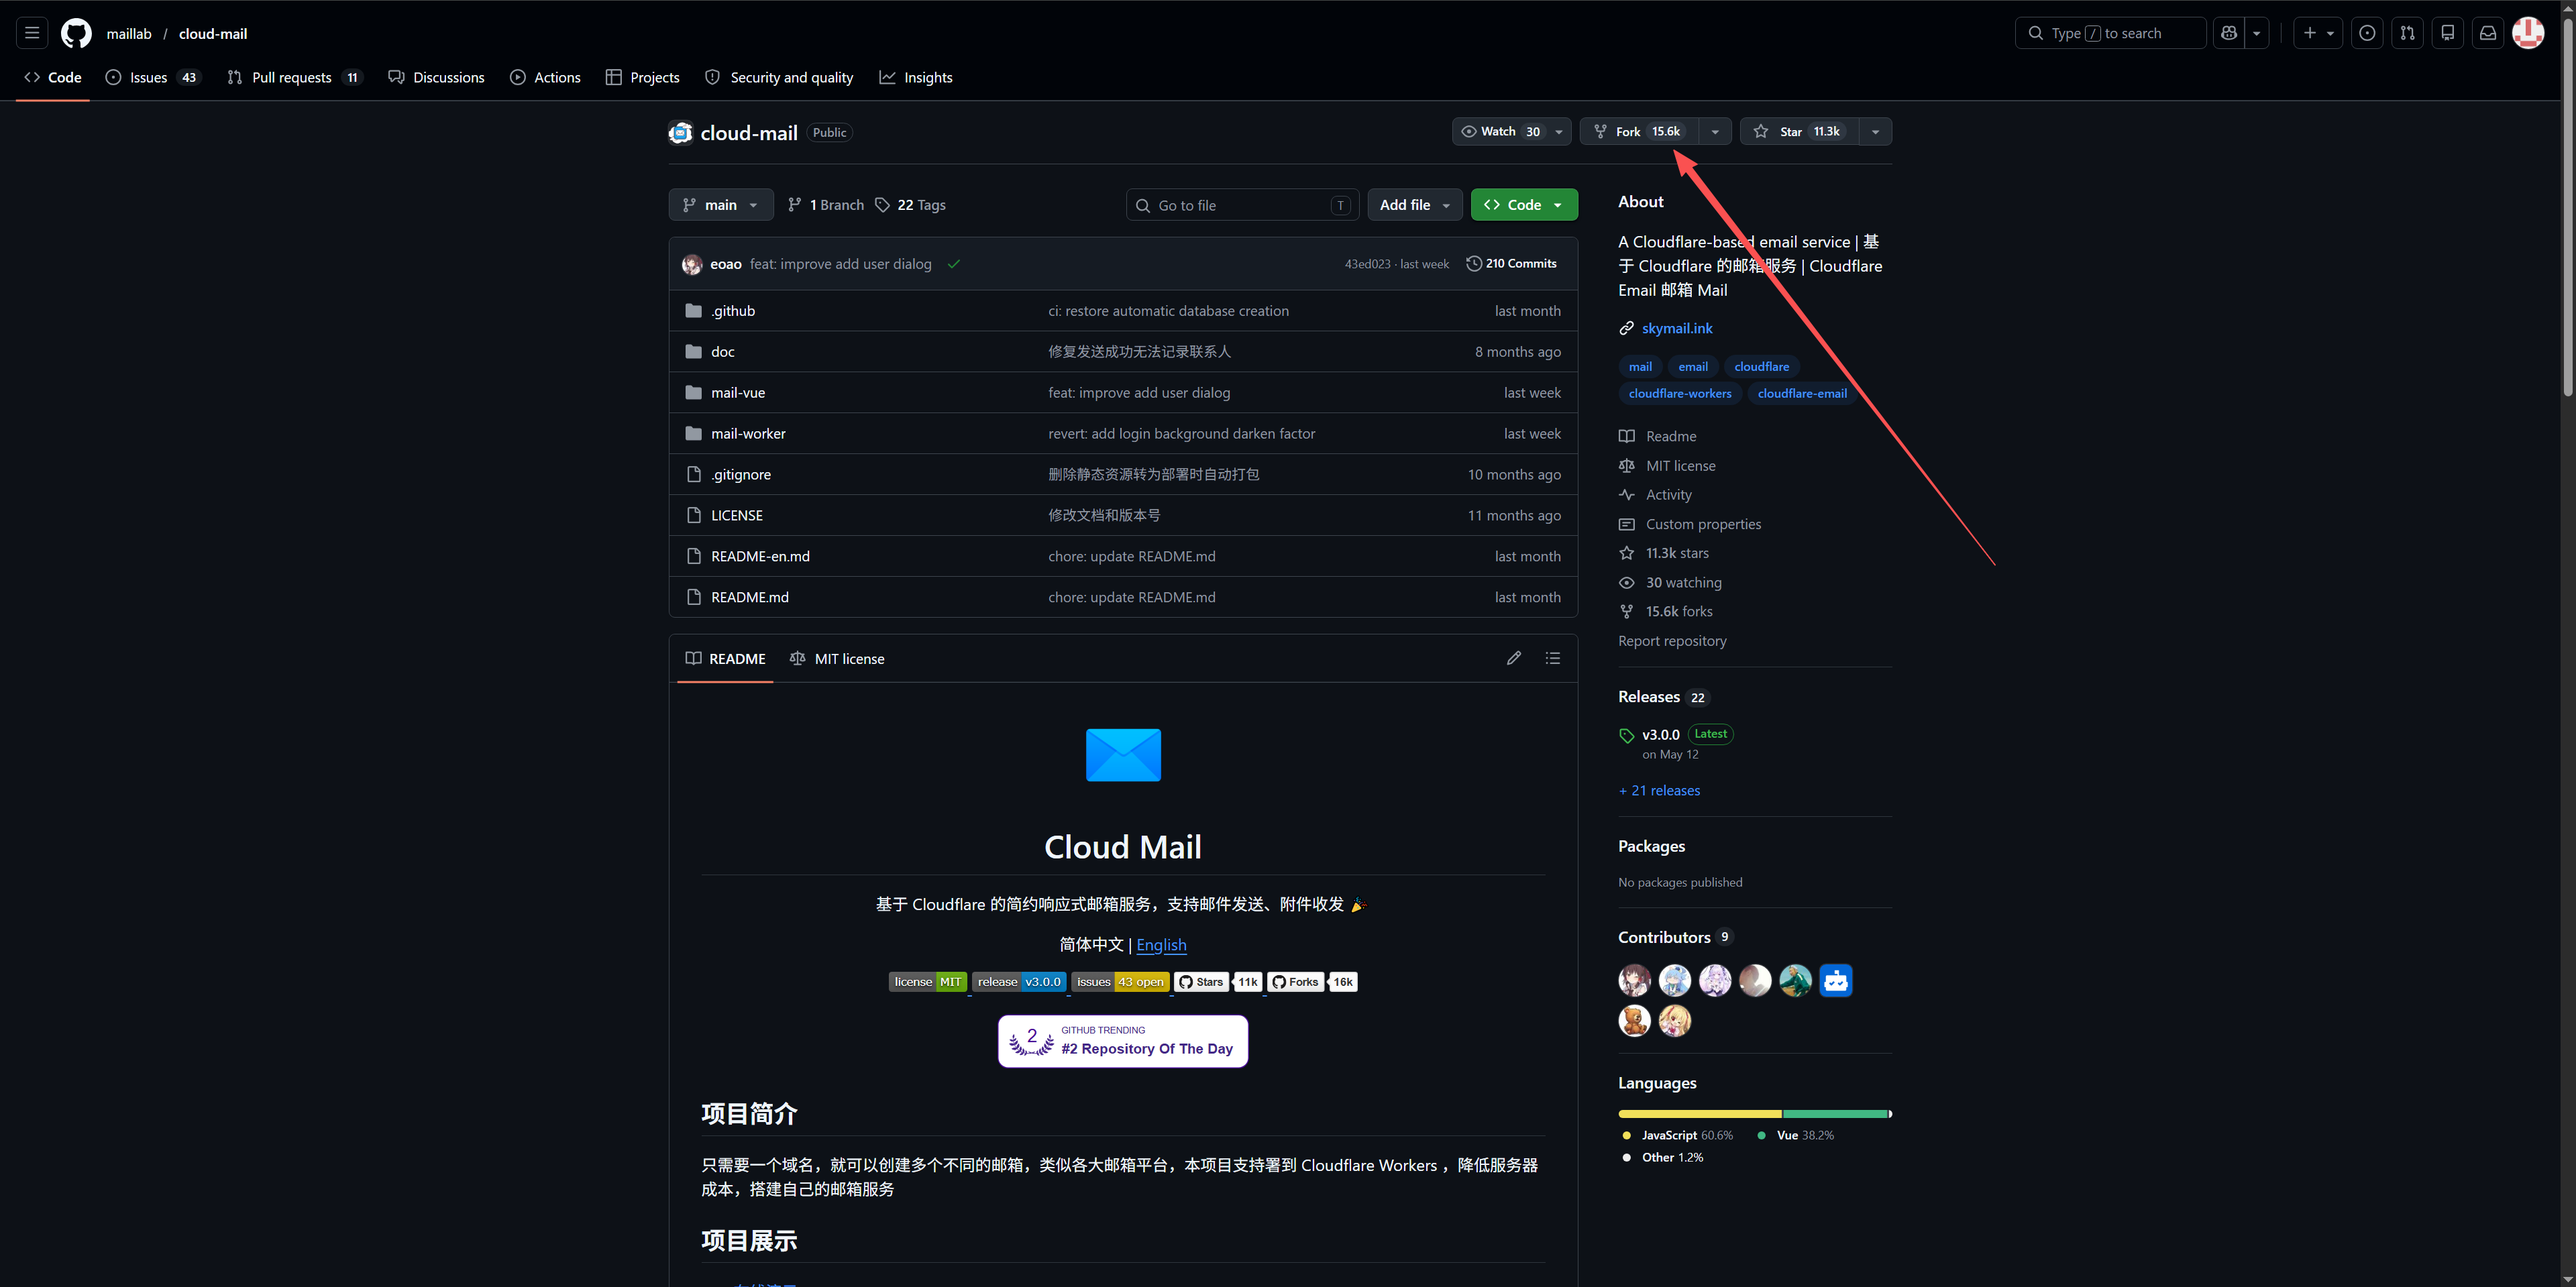Click eoao's commit author avatar
The width and height of the screenshot is (2576, 1287).
point(692,264)
